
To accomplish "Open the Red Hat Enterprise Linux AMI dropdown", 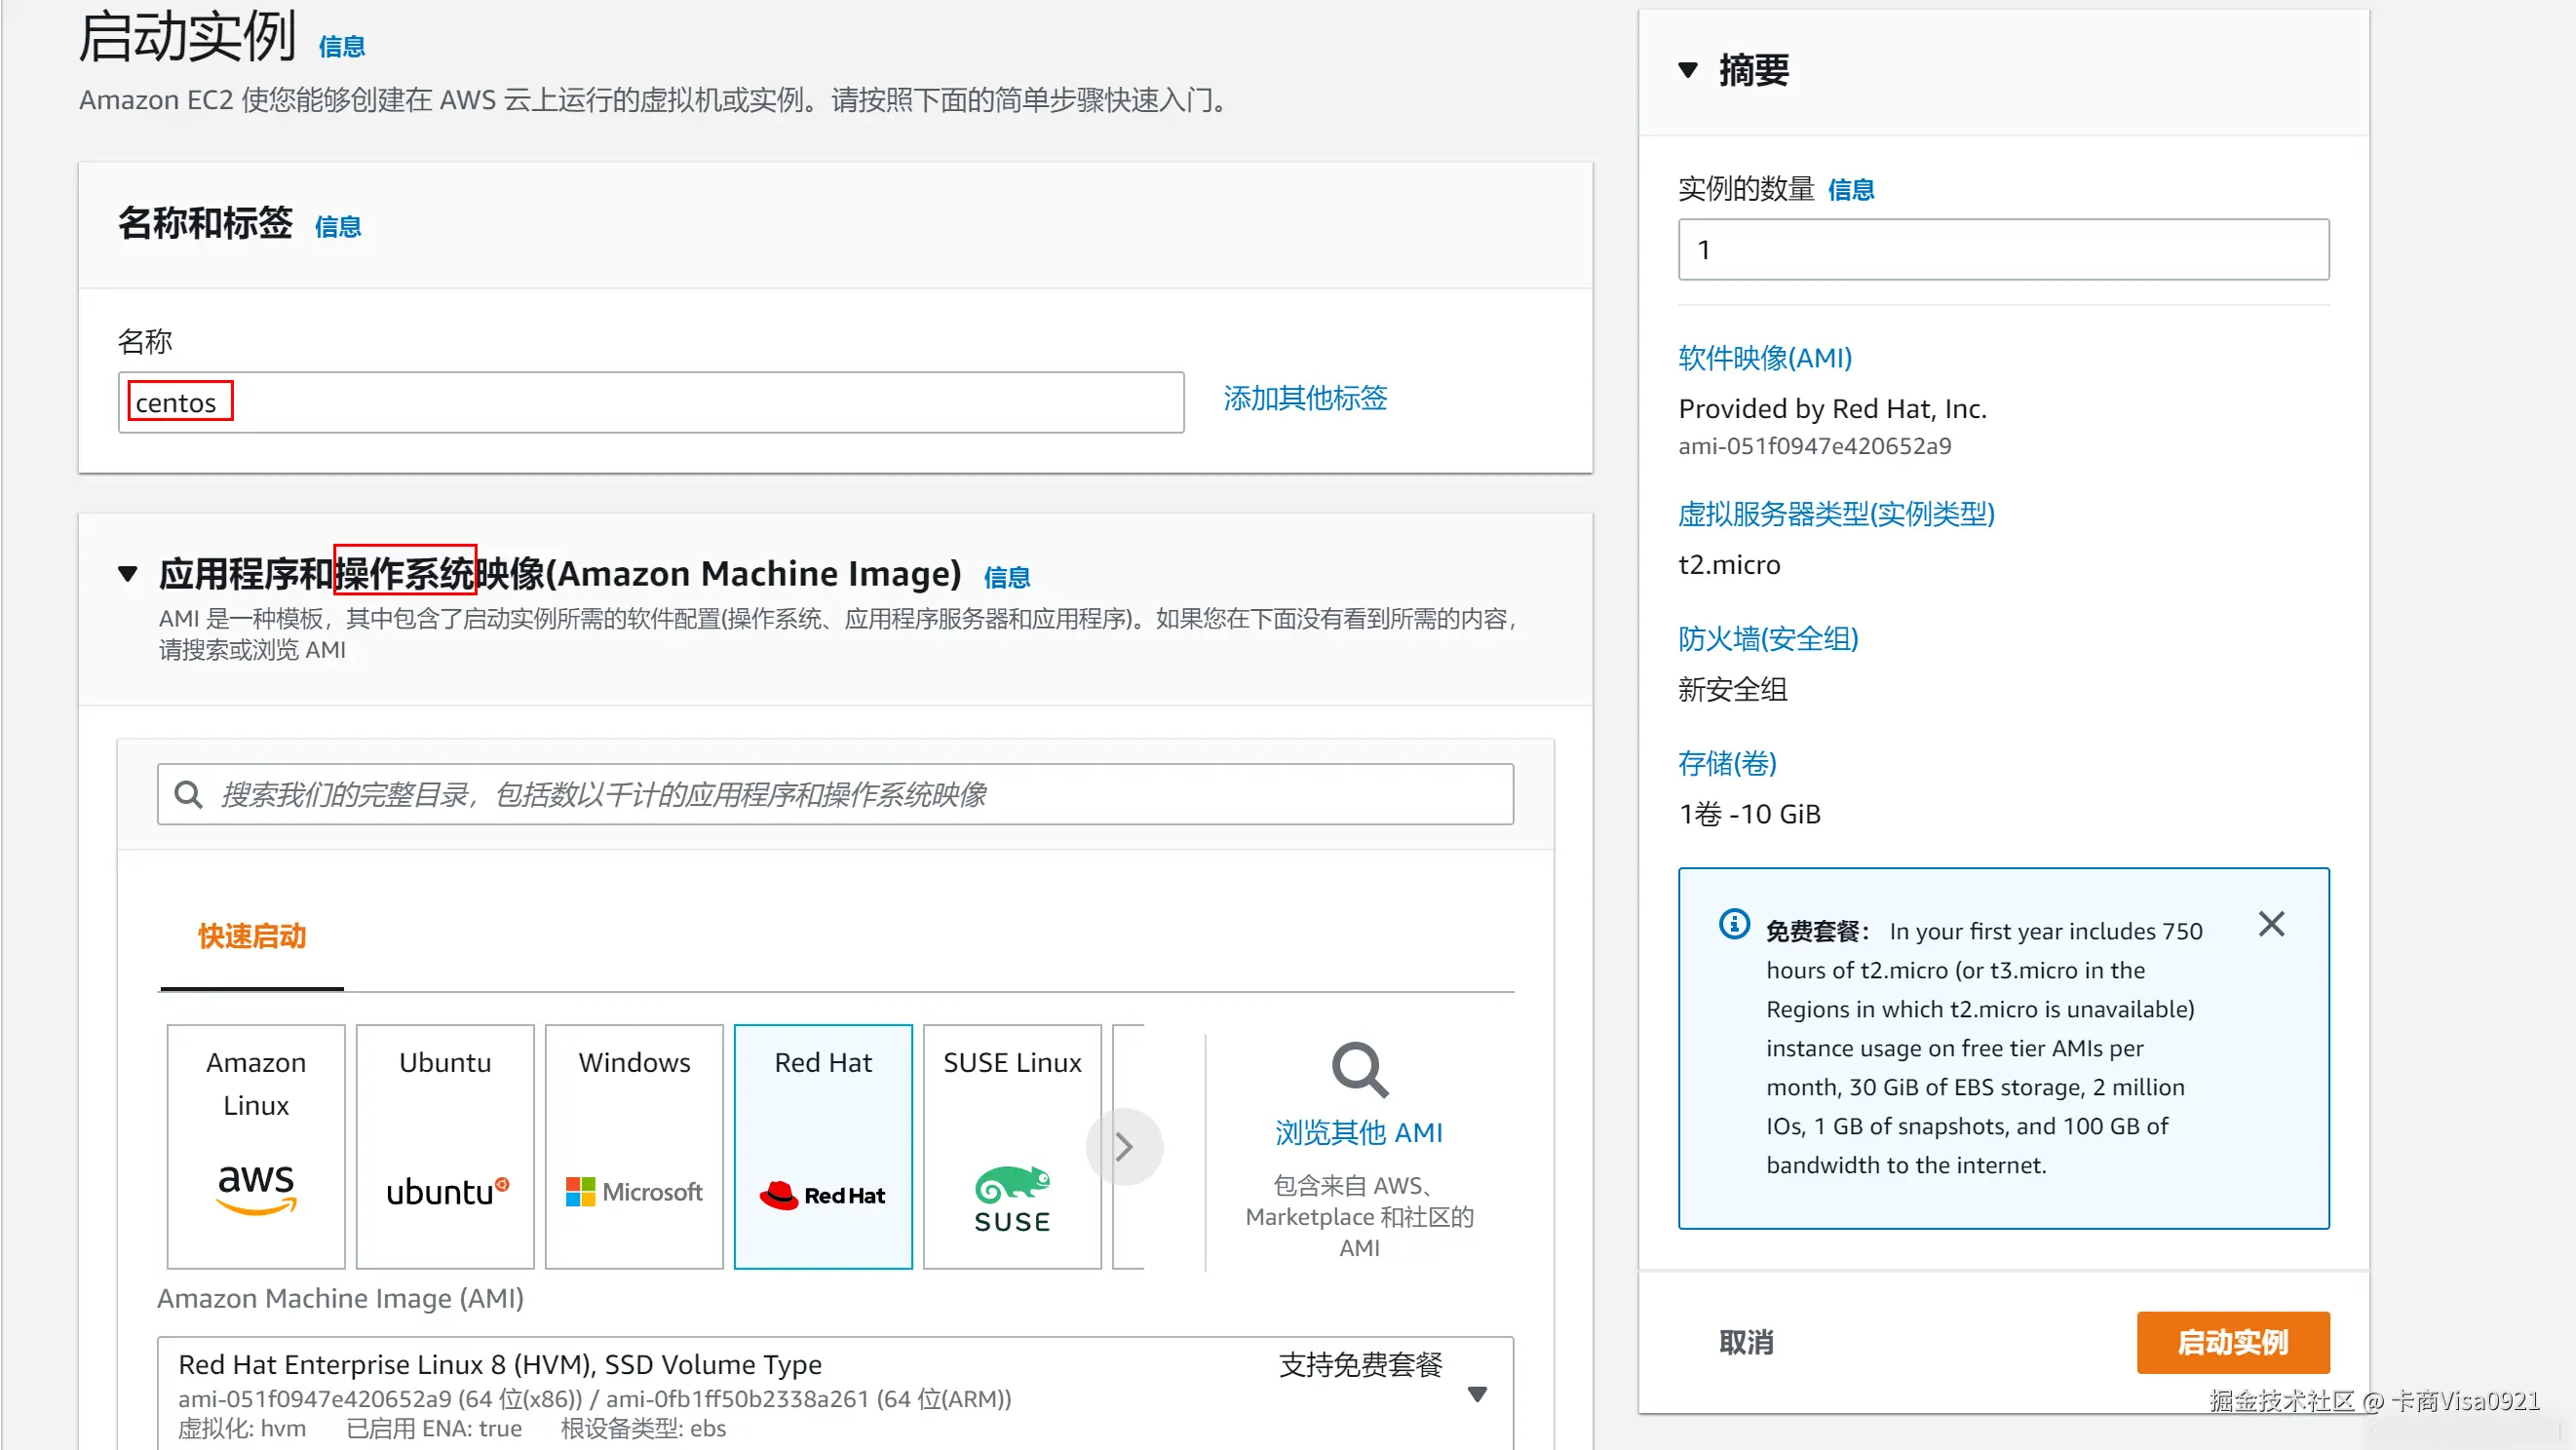I will tap(1477, 1394).
